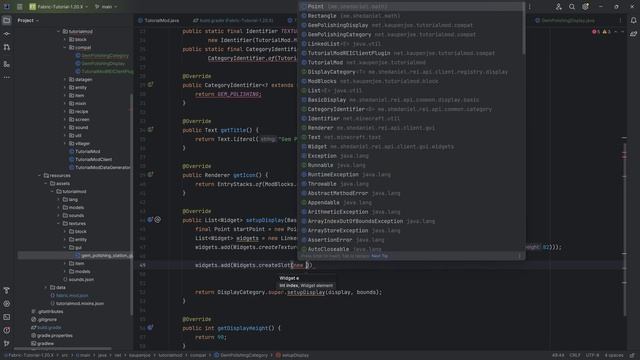
Task: Open the Build tool window icon
Action: pos(7,291)
